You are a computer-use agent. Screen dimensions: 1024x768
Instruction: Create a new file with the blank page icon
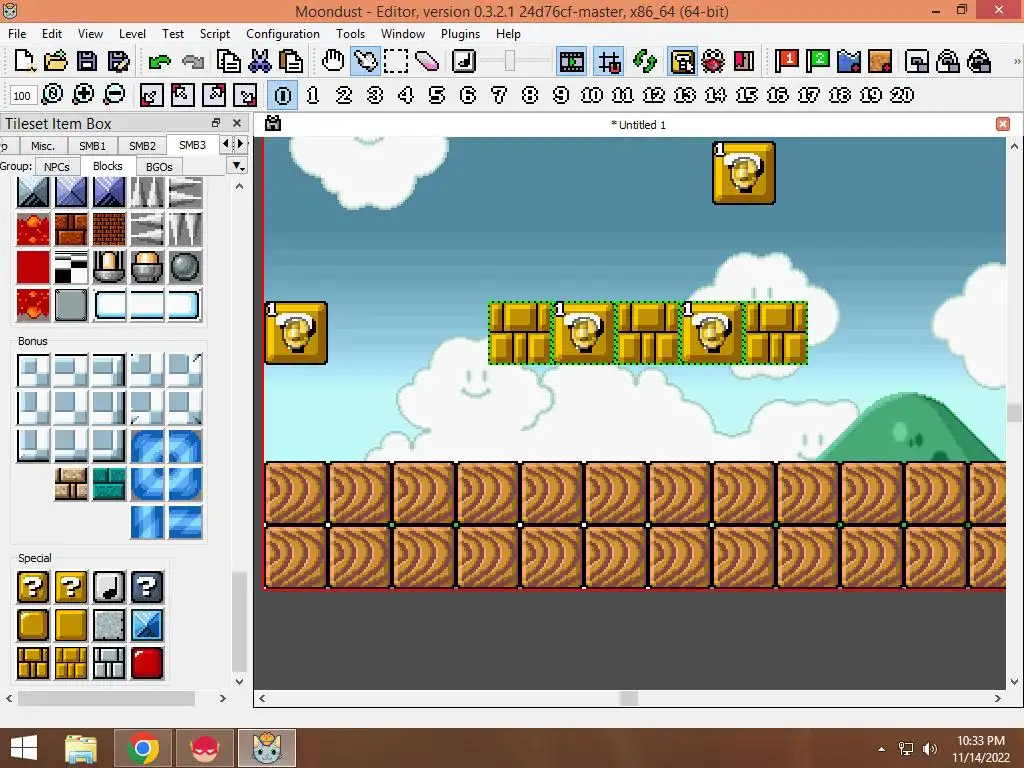[24, 62]
